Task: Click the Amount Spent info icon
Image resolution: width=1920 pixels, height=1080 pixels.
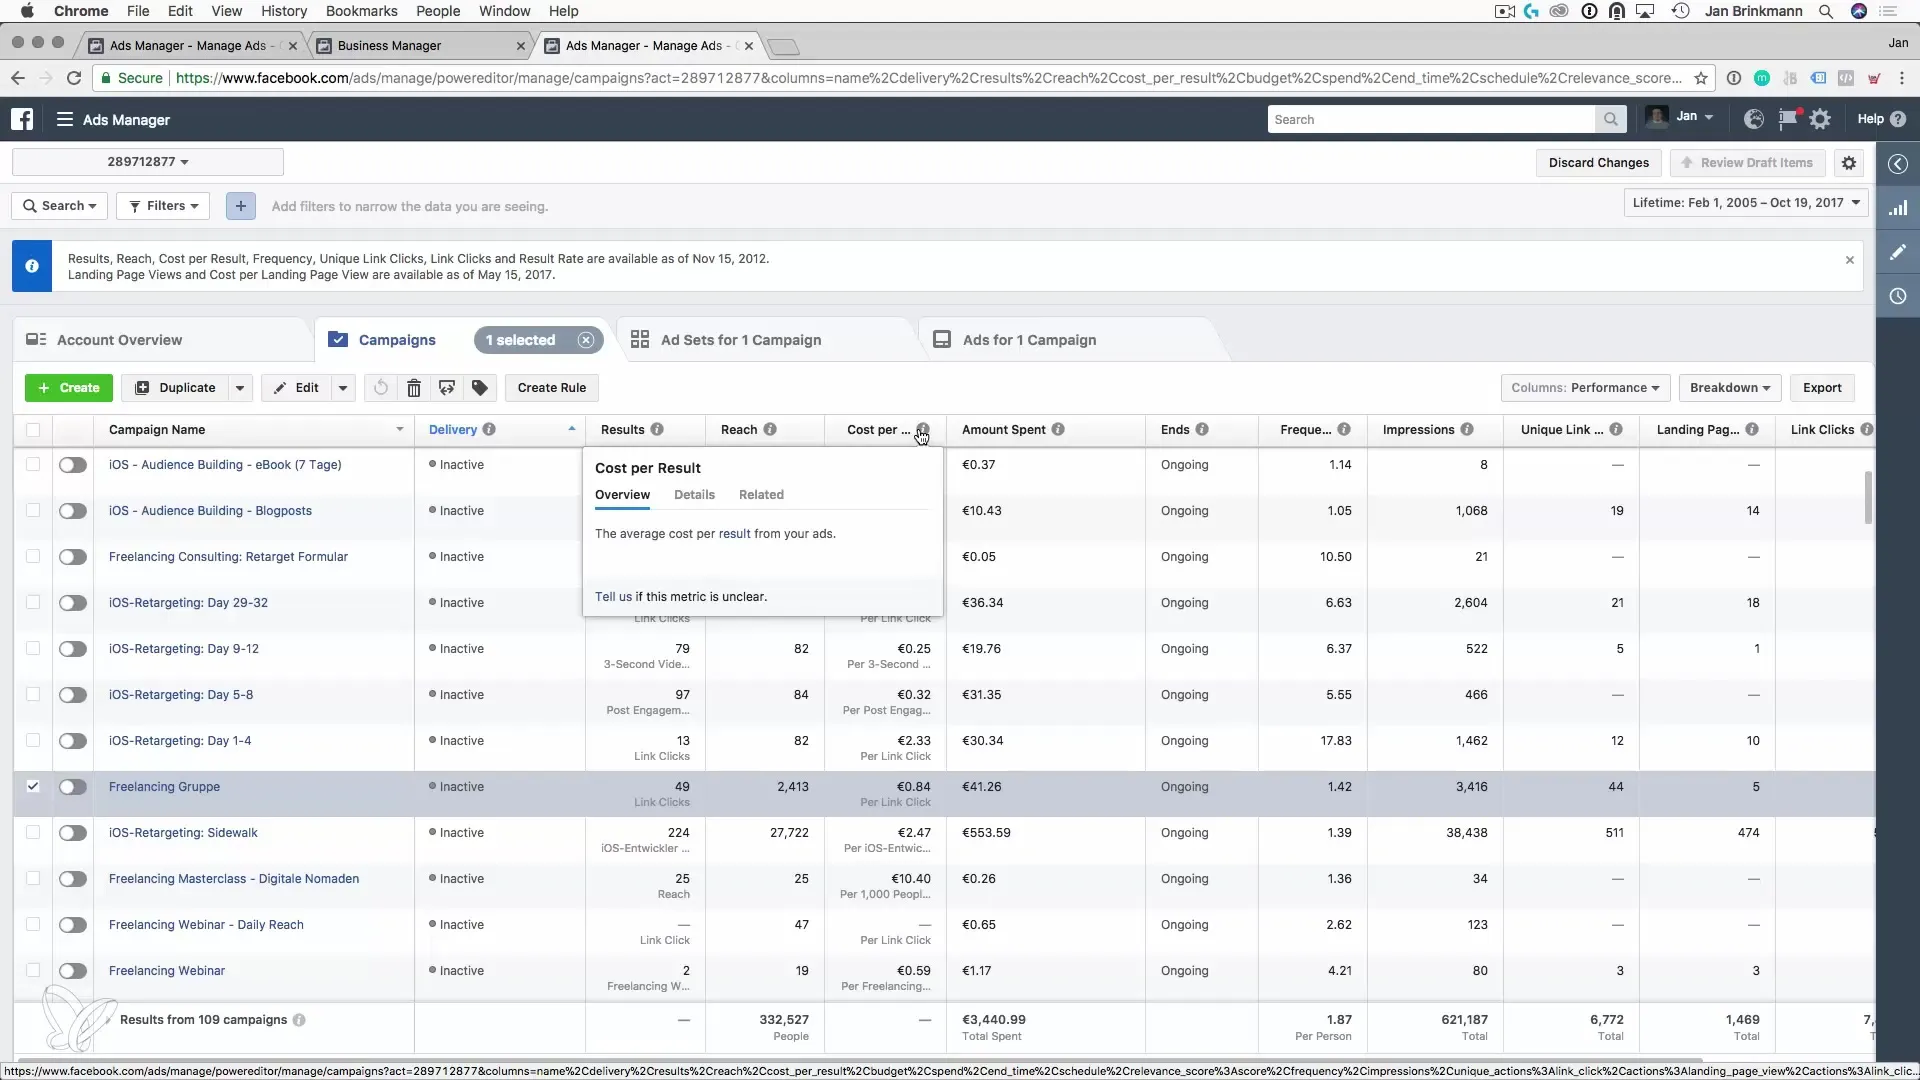Action: pyautogui.click(x=1058, y=430)
